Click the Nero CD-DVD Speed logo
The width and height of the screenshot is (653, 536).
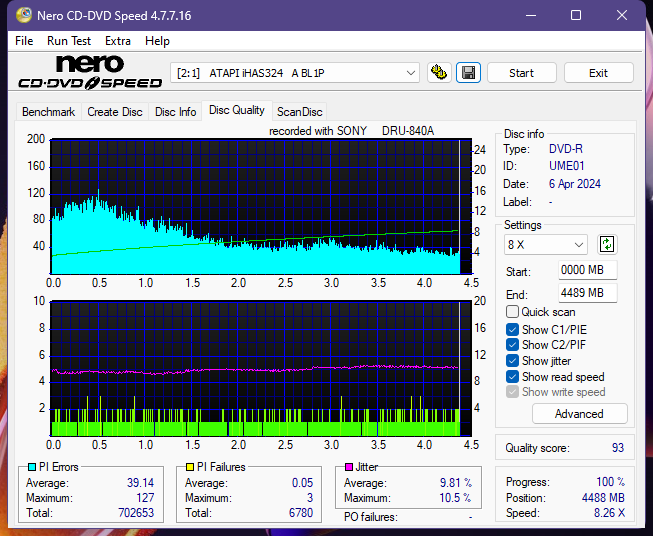90,72
